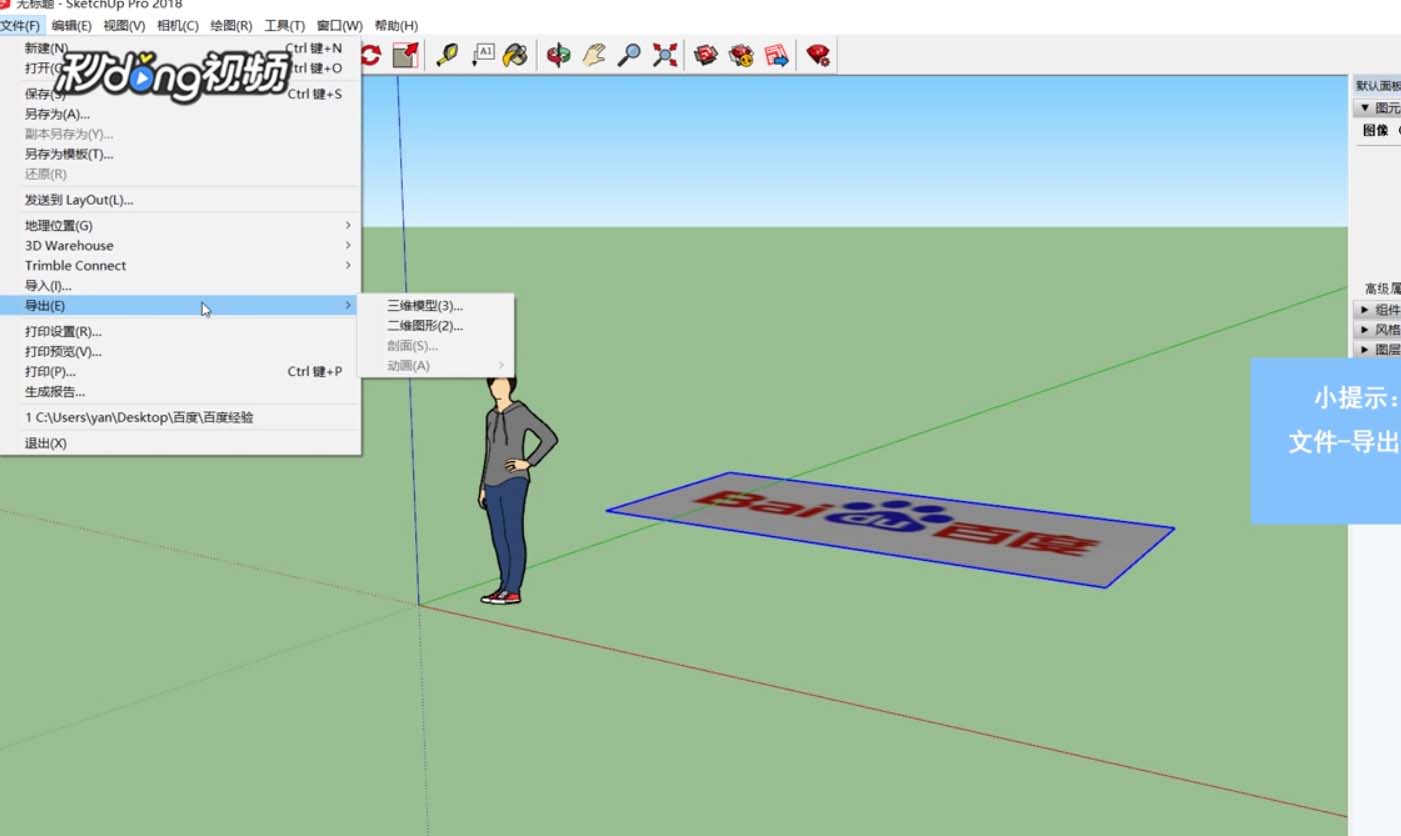Open the 编辑(E) menu

pos(72,25)
